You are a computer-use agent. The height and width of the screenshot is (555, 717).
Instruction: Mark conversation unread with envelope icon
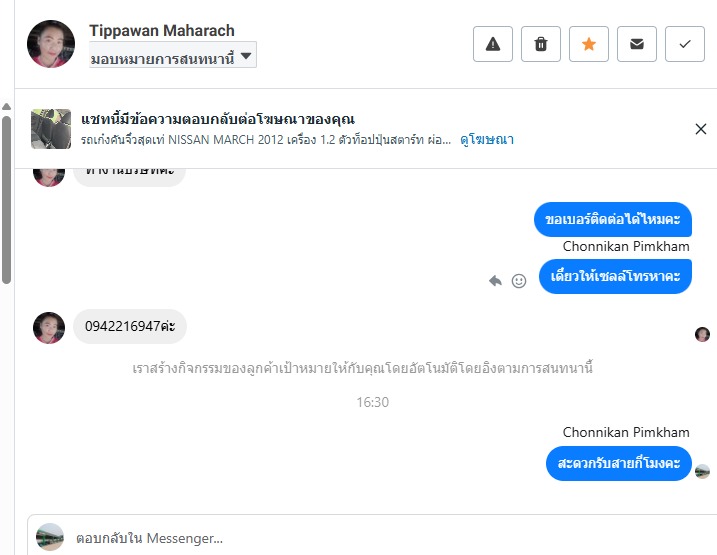click(x=636, y=44)
